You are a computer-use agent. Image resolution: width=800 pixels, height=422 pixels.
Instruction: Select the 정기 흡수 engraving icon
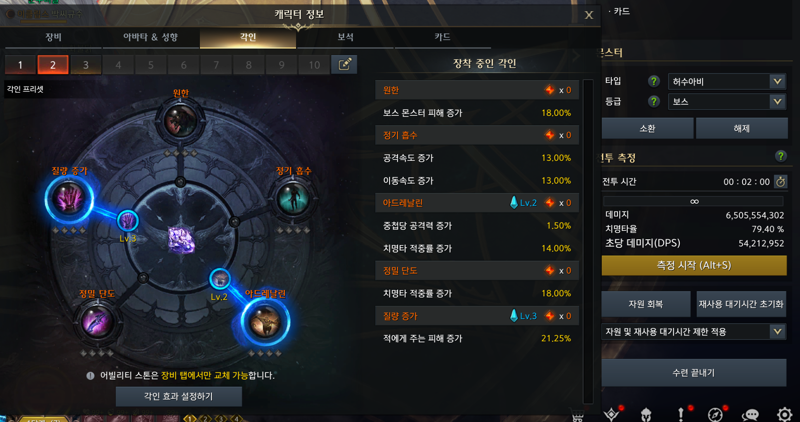coord(293,198)
